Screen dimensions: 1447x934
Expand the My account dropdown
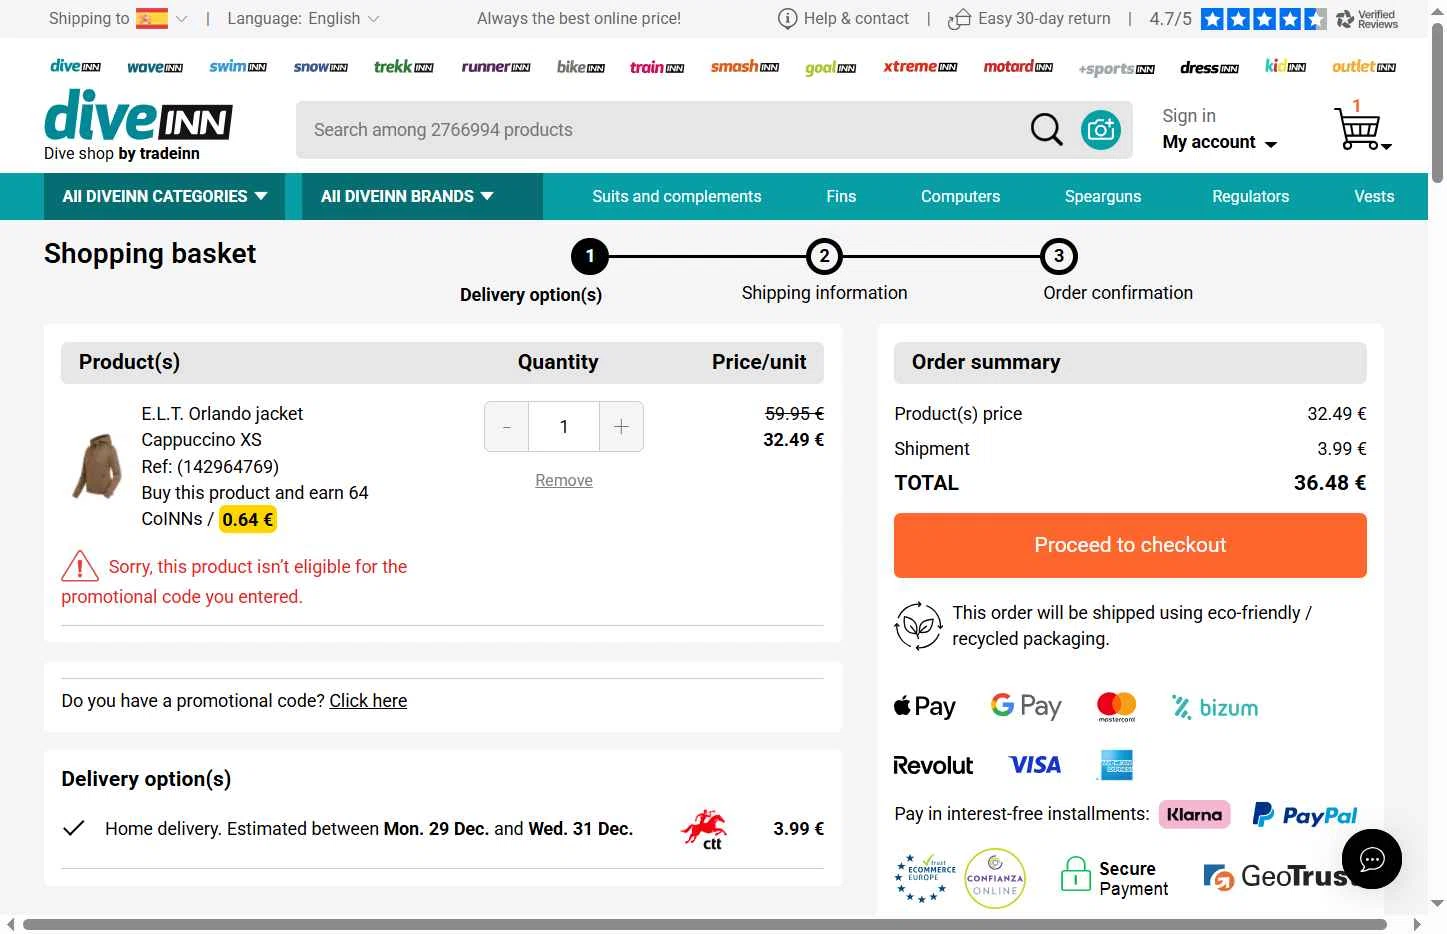click(x=1219, y=142)
